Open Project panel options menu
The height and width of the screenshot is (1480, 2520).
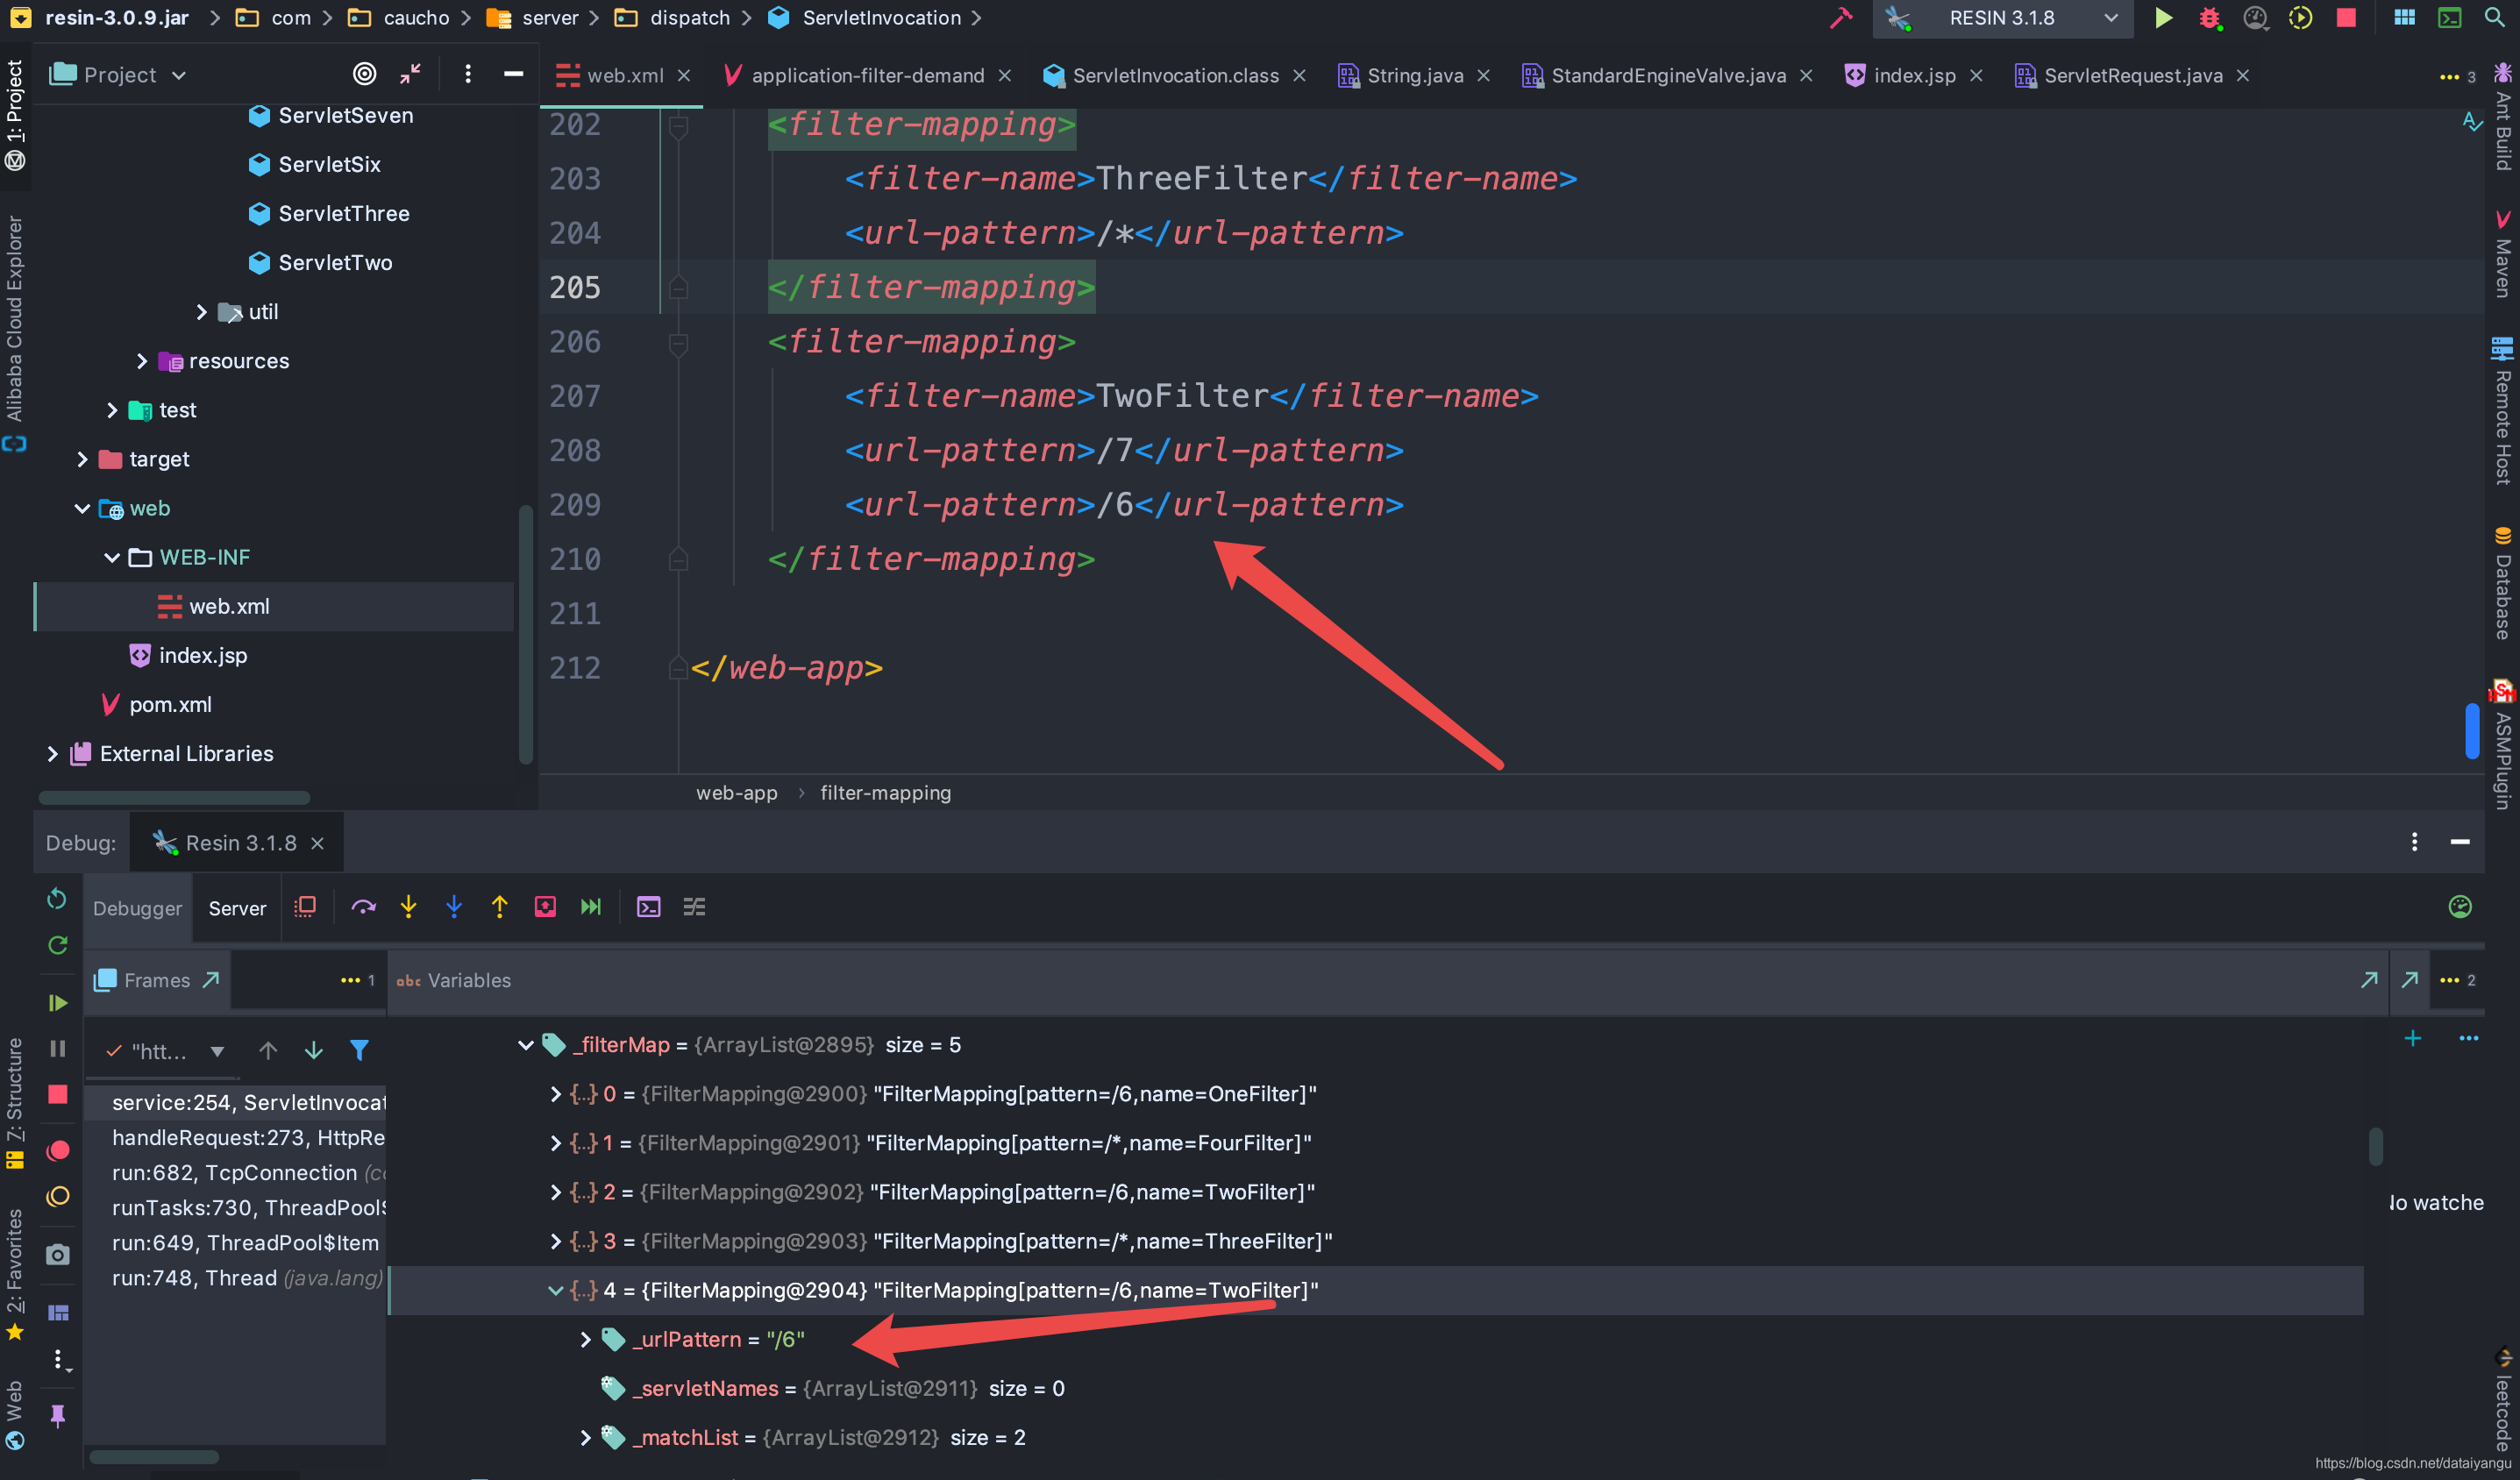click(x=467, y=74)
